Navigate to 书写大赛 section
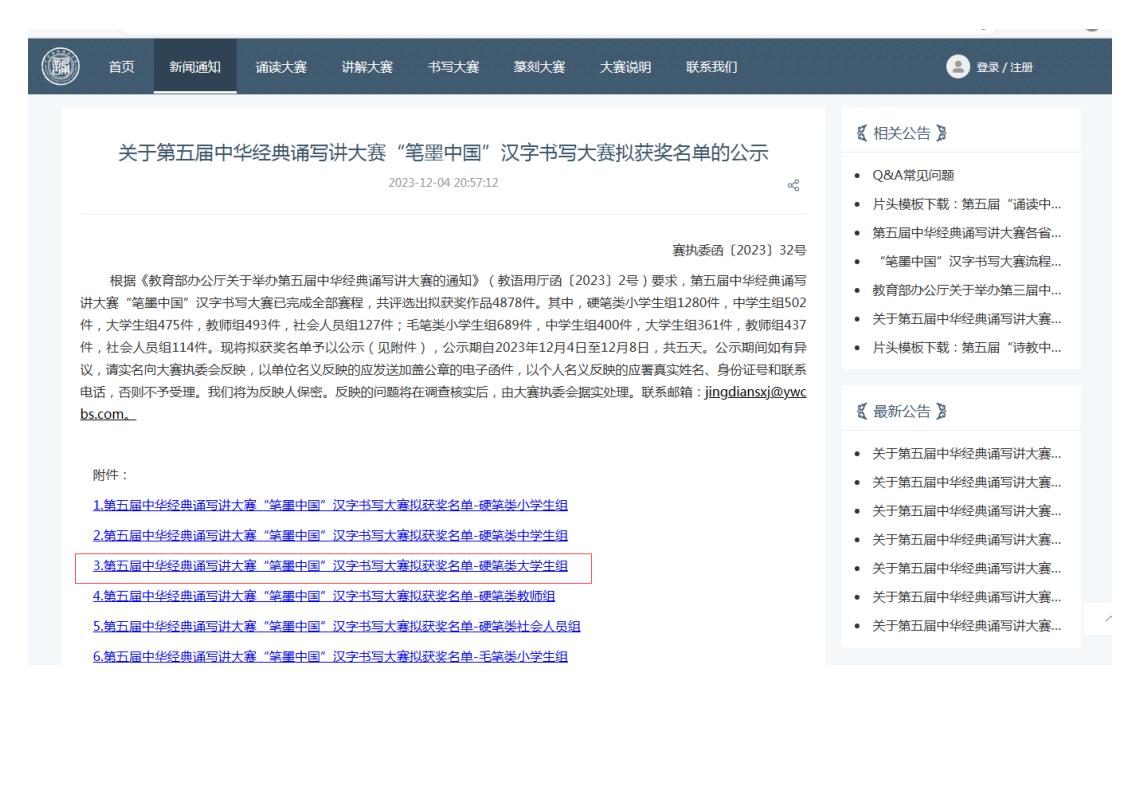The height and width of the screenshot is (794, 1123). click(453, 67)
